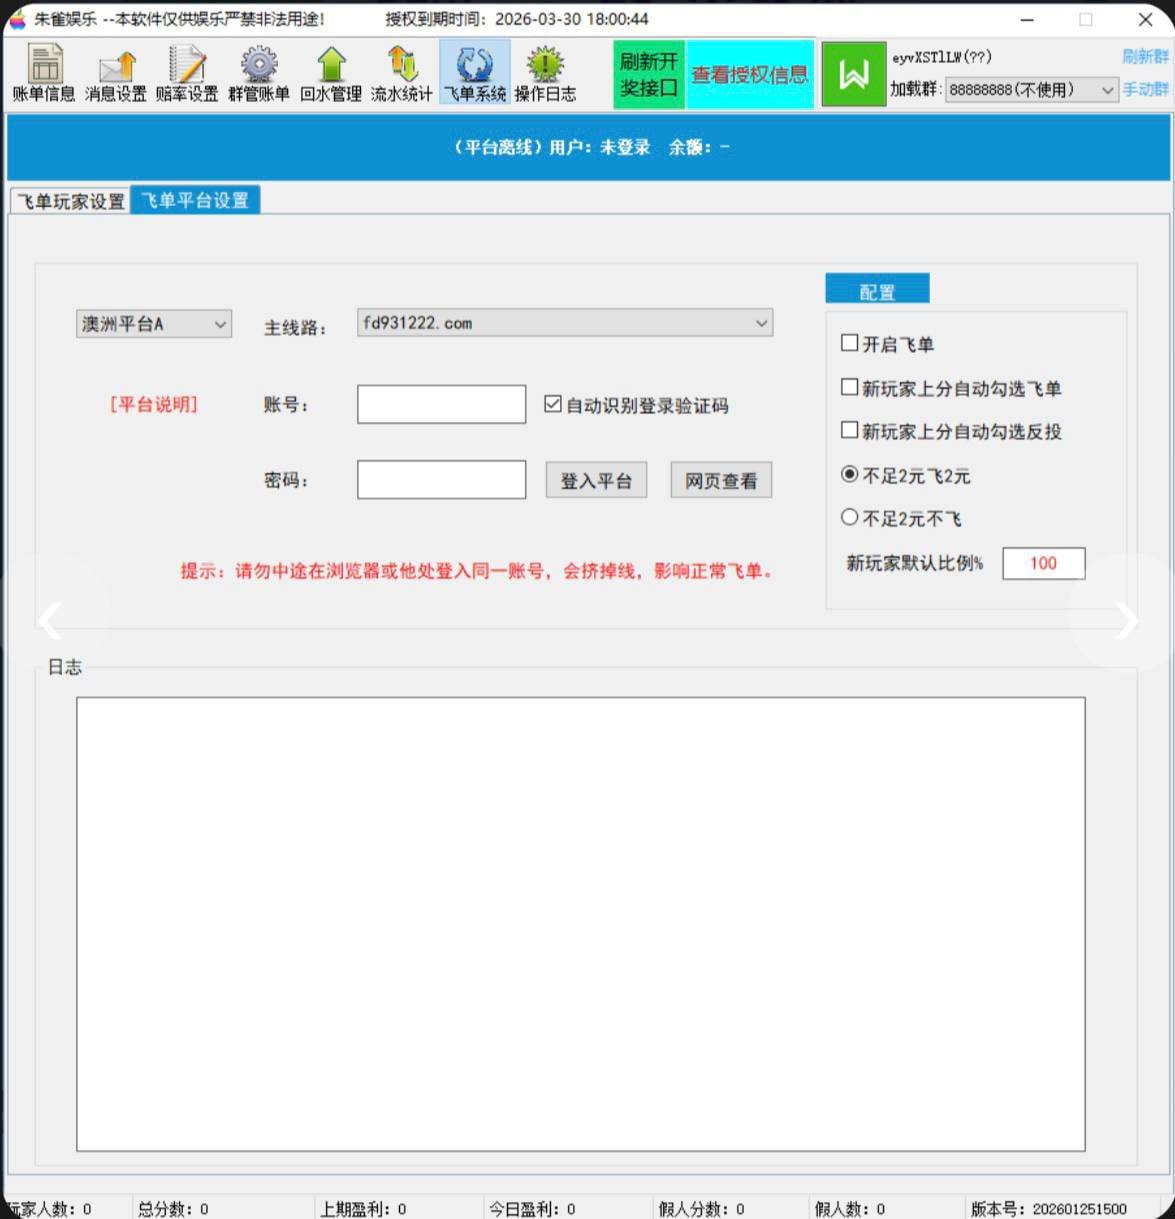Click the eyvXSTlLW username text
This screenshot has height=1219, width=1175.
pos(942,57)
